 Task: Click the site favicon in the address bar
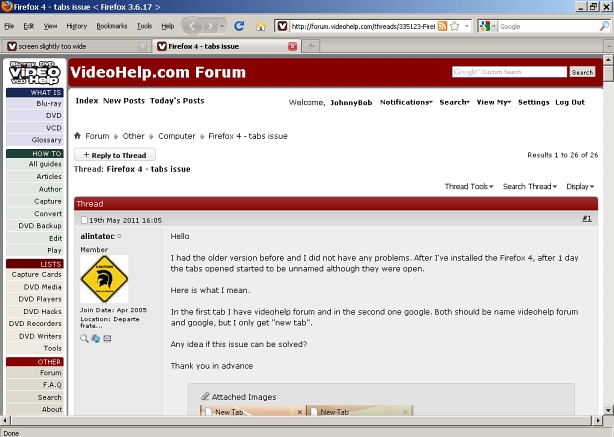[x=282, y=26]
